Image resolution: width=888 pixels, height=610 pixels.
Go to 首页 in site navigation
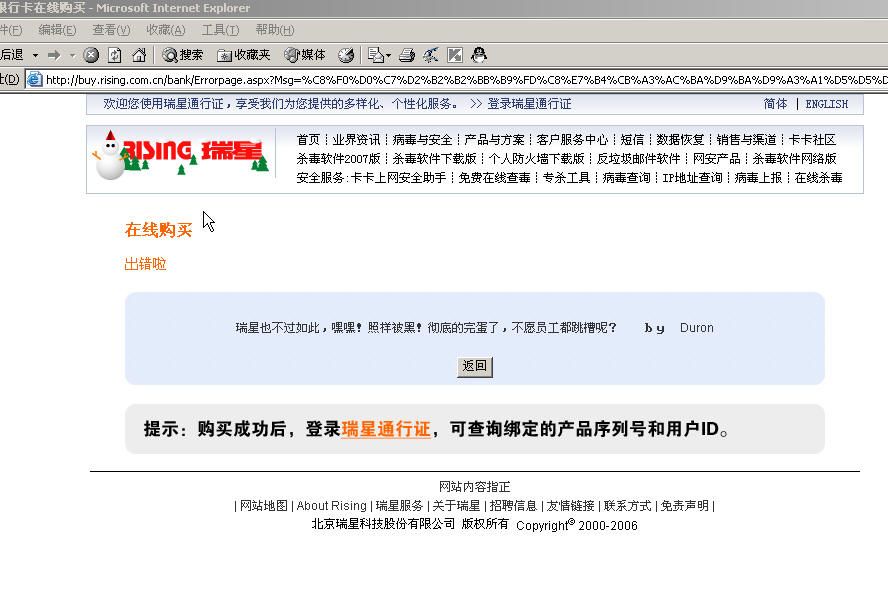coord(309,140)
